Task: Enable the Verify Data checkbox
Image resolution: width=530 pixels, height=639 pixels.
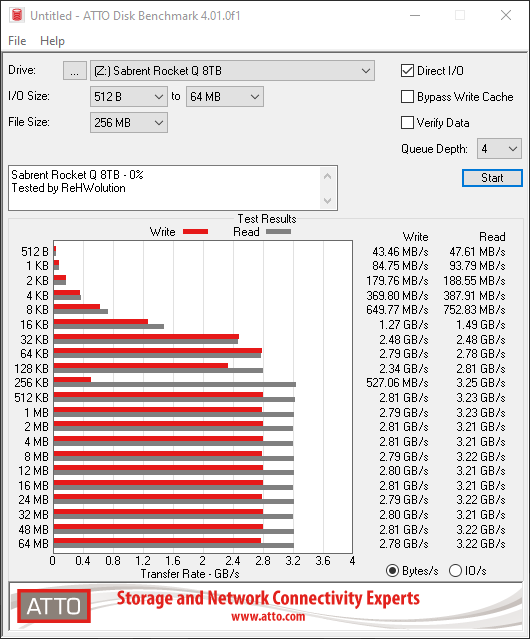Action: click(407, 123)
